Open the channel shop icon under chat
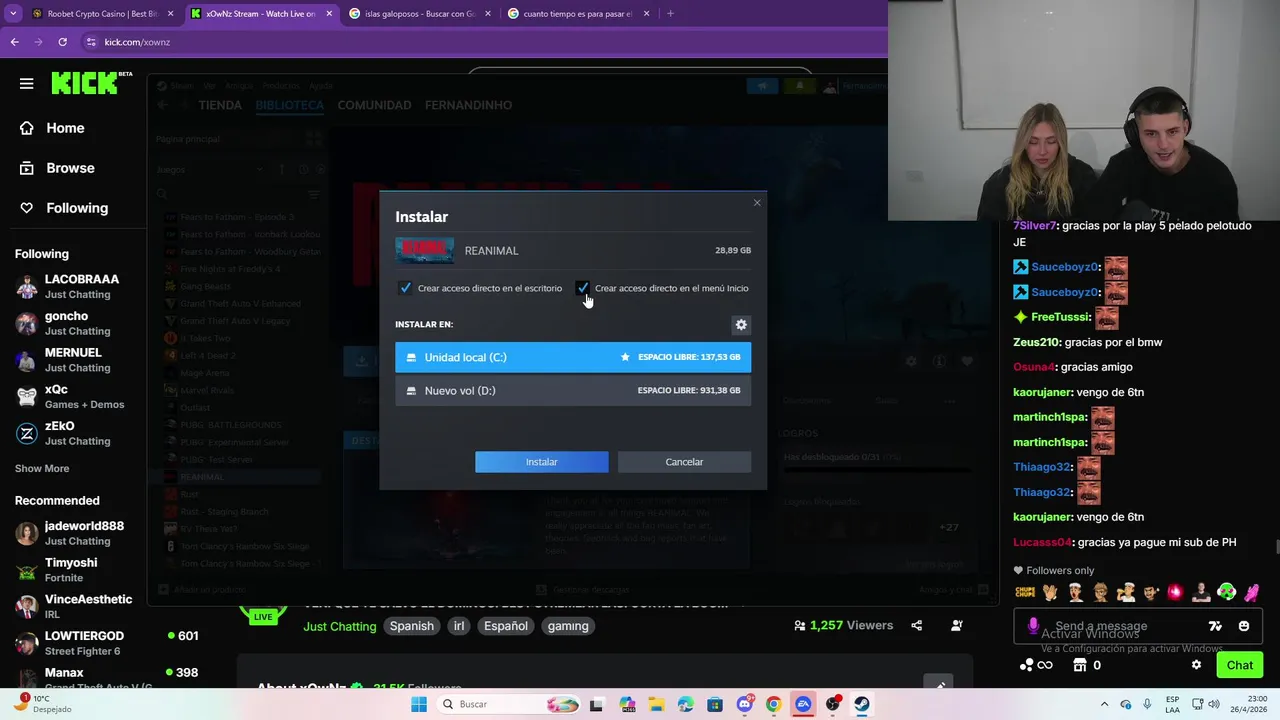The image size is (1280, 720). [x=1079, y=665]
